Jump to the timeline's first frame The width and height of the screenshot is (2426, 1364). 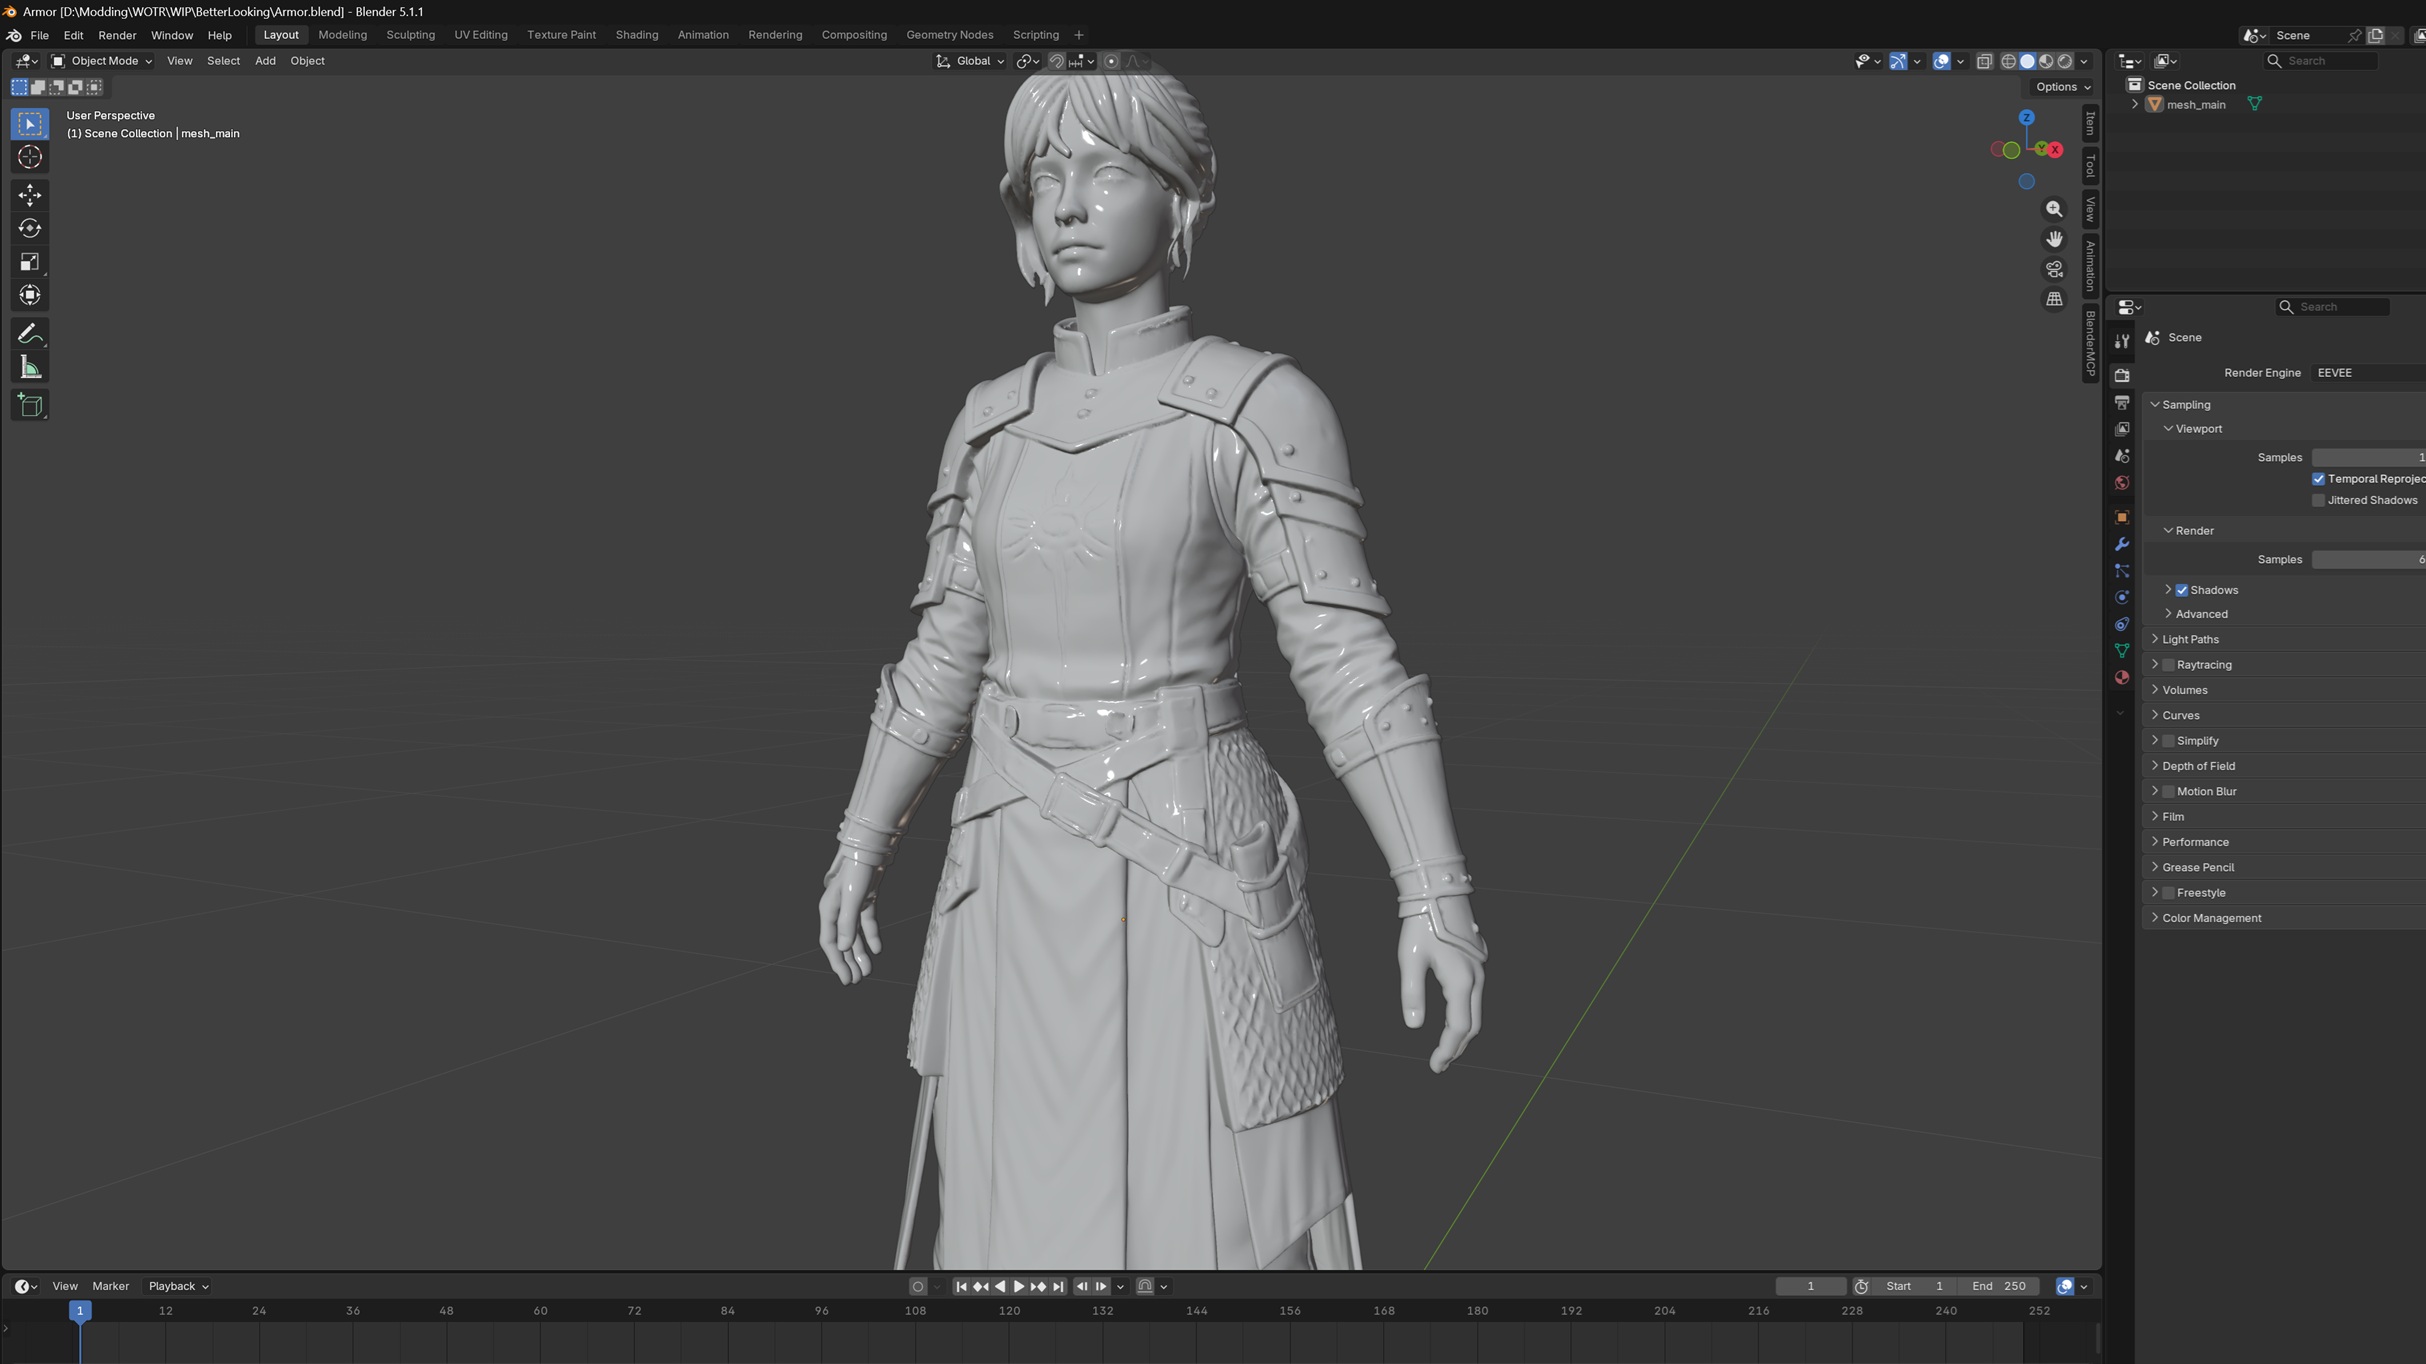coord(961,1287)
